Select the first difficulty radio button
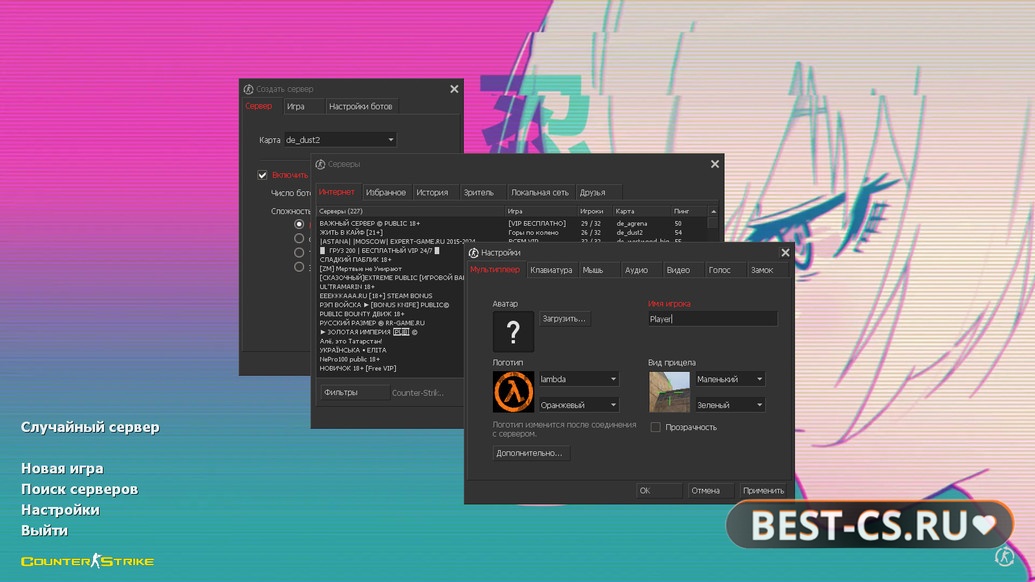 point(299,224)
